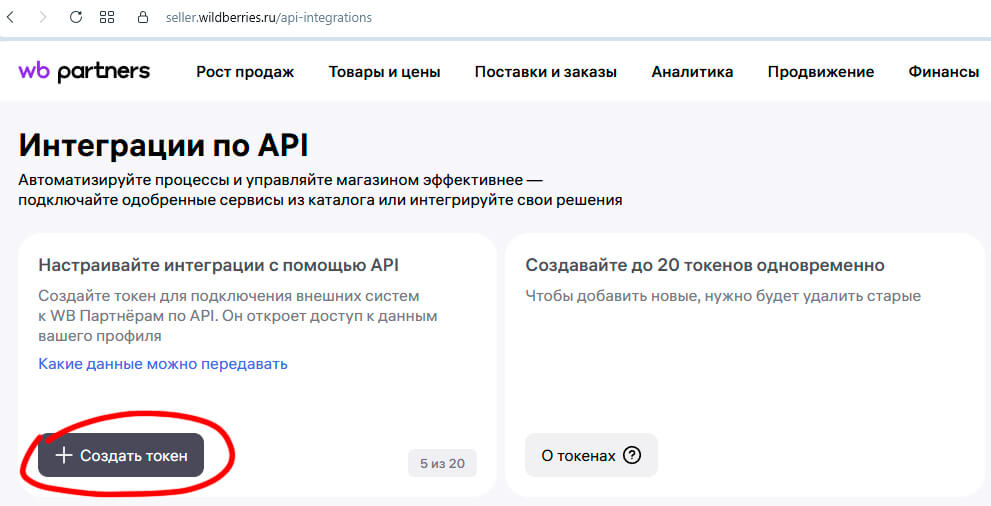Open the Товары и цены menu
The height and width of the screenshot is (506, 991).
click(x=384, y=72)
